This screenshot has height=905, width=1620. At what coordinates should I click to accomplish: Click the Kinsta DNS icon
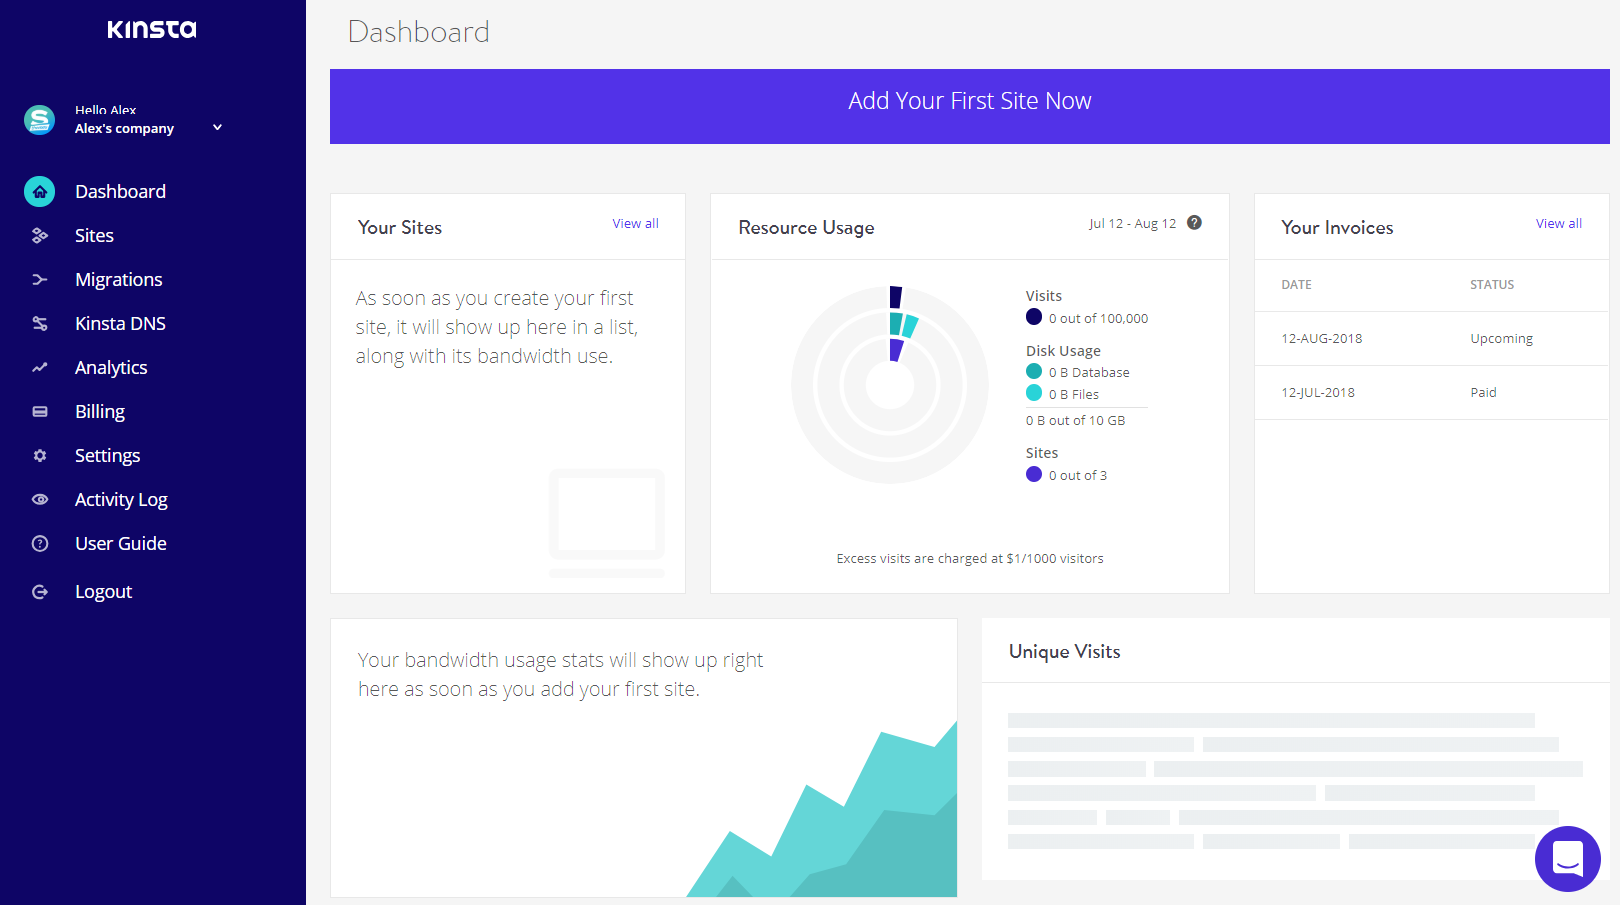(x=40, y=324)
